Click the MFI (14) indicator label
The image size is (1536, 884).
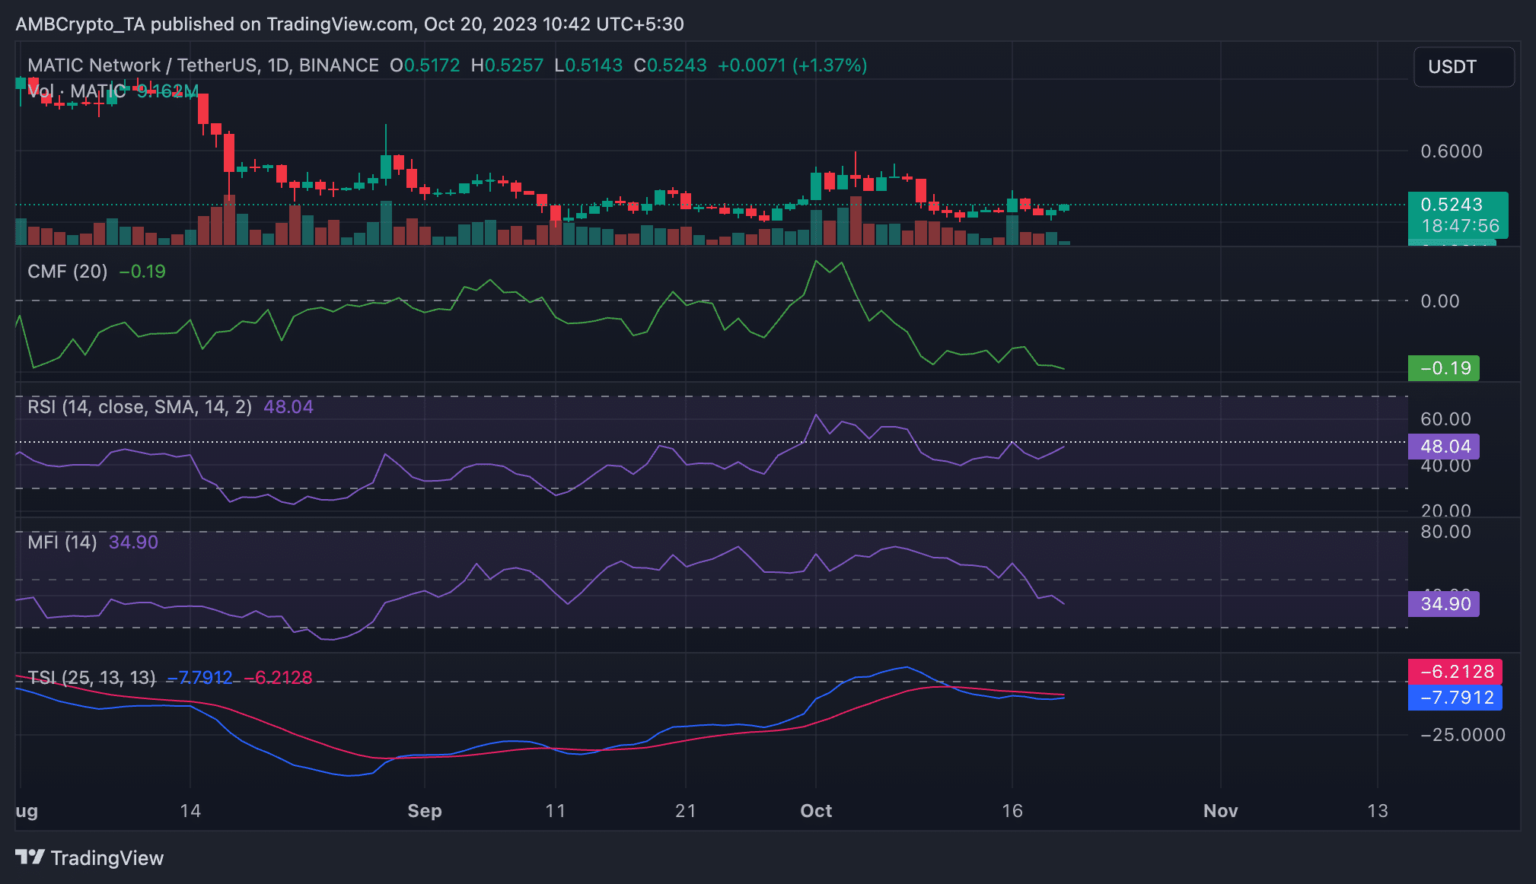click(62, 542)
